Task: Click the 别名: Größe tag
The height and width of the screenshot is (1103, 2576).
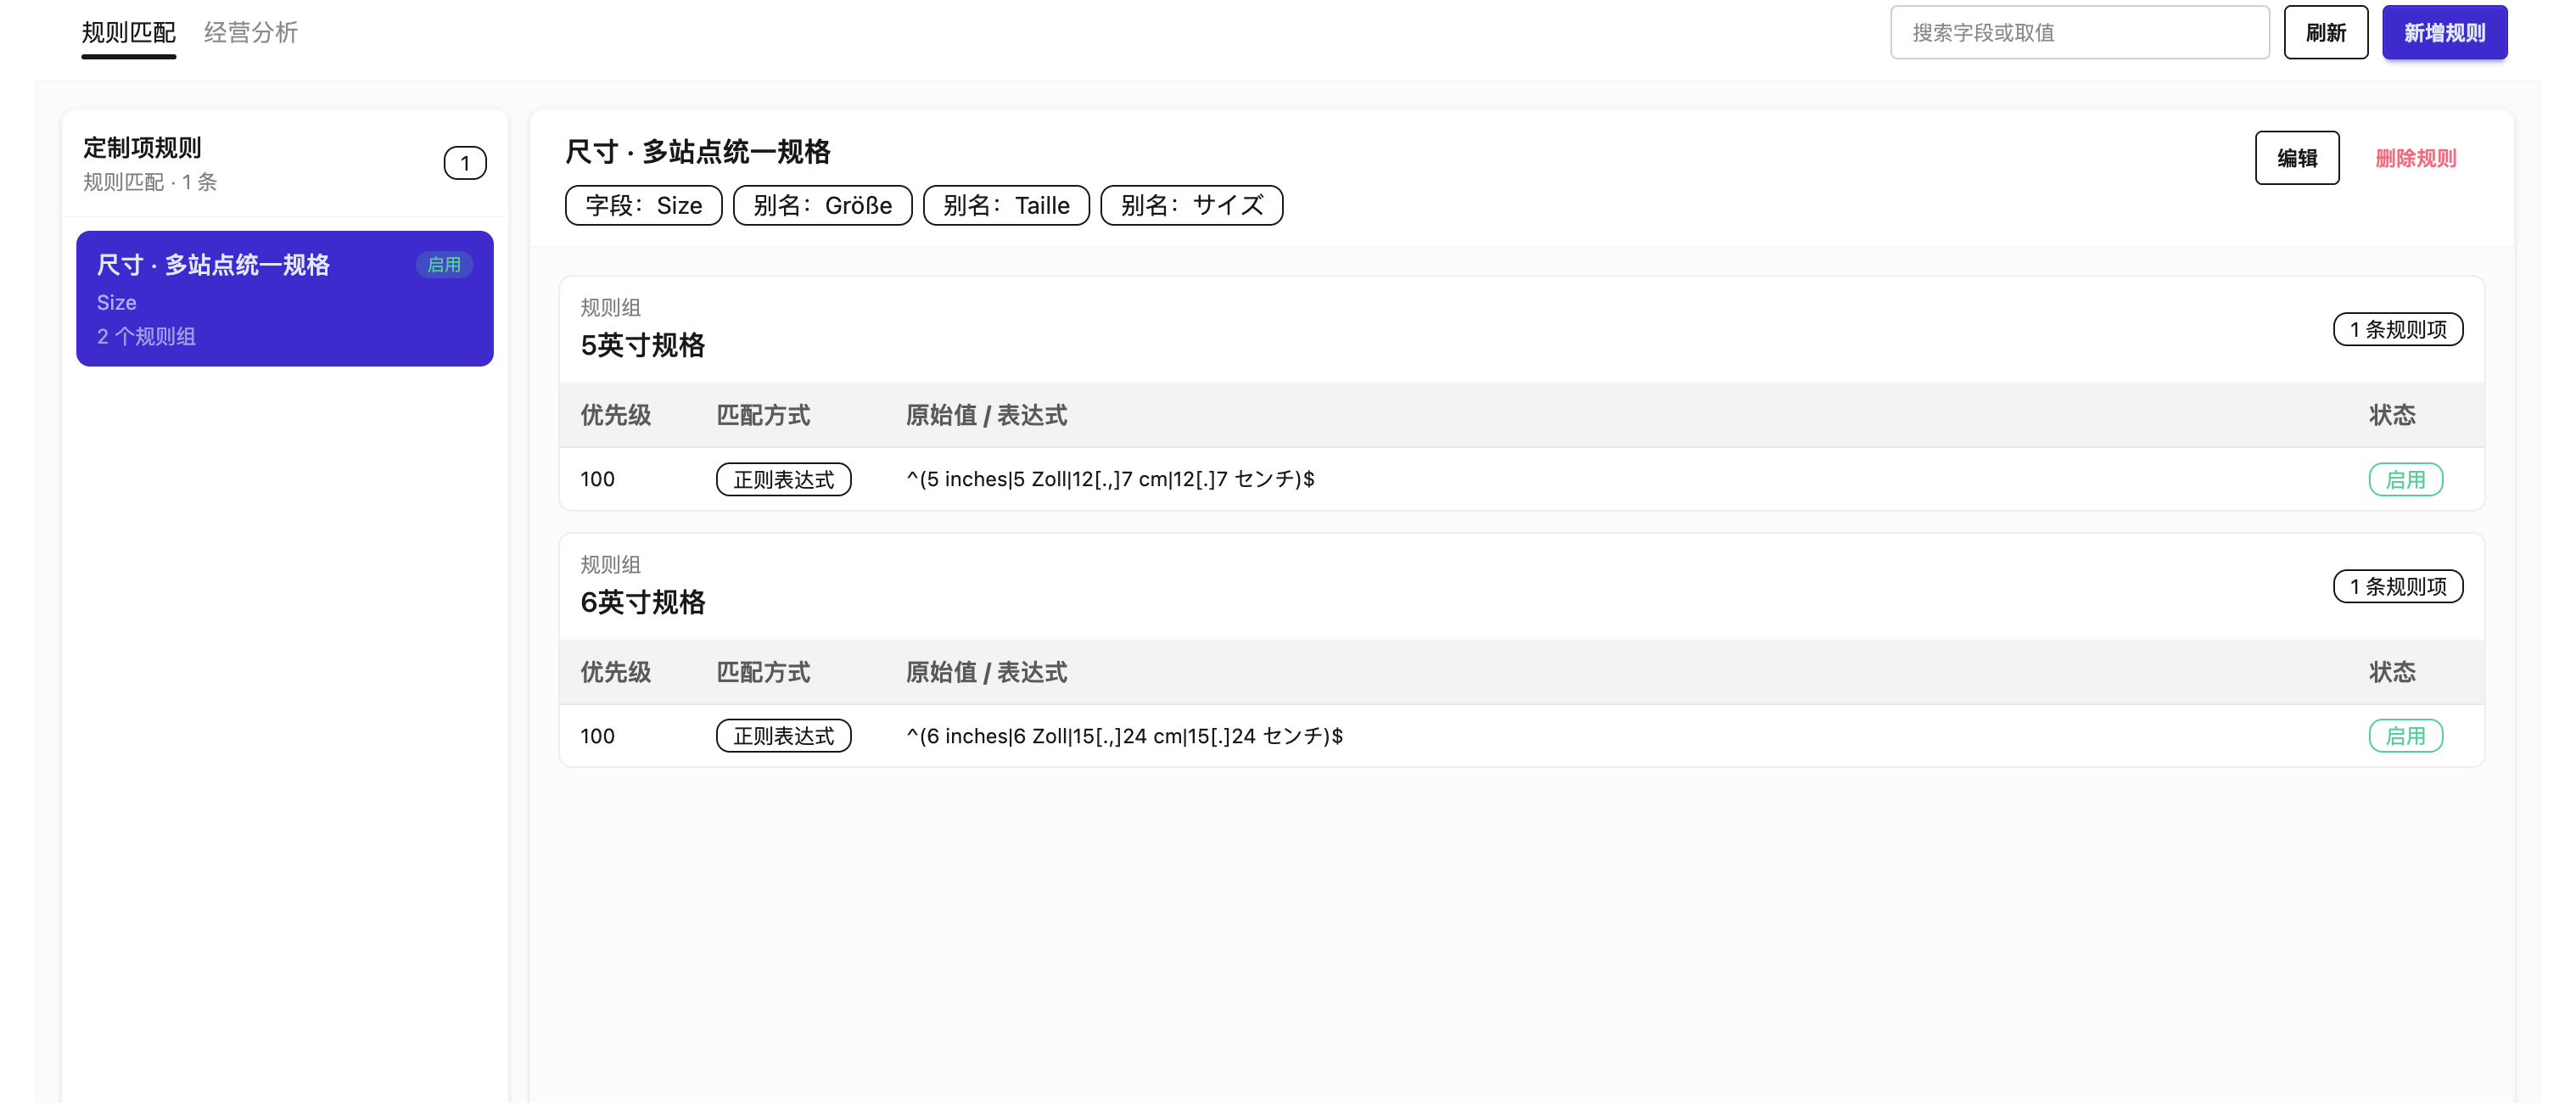Action: click(x=822, y=206)
